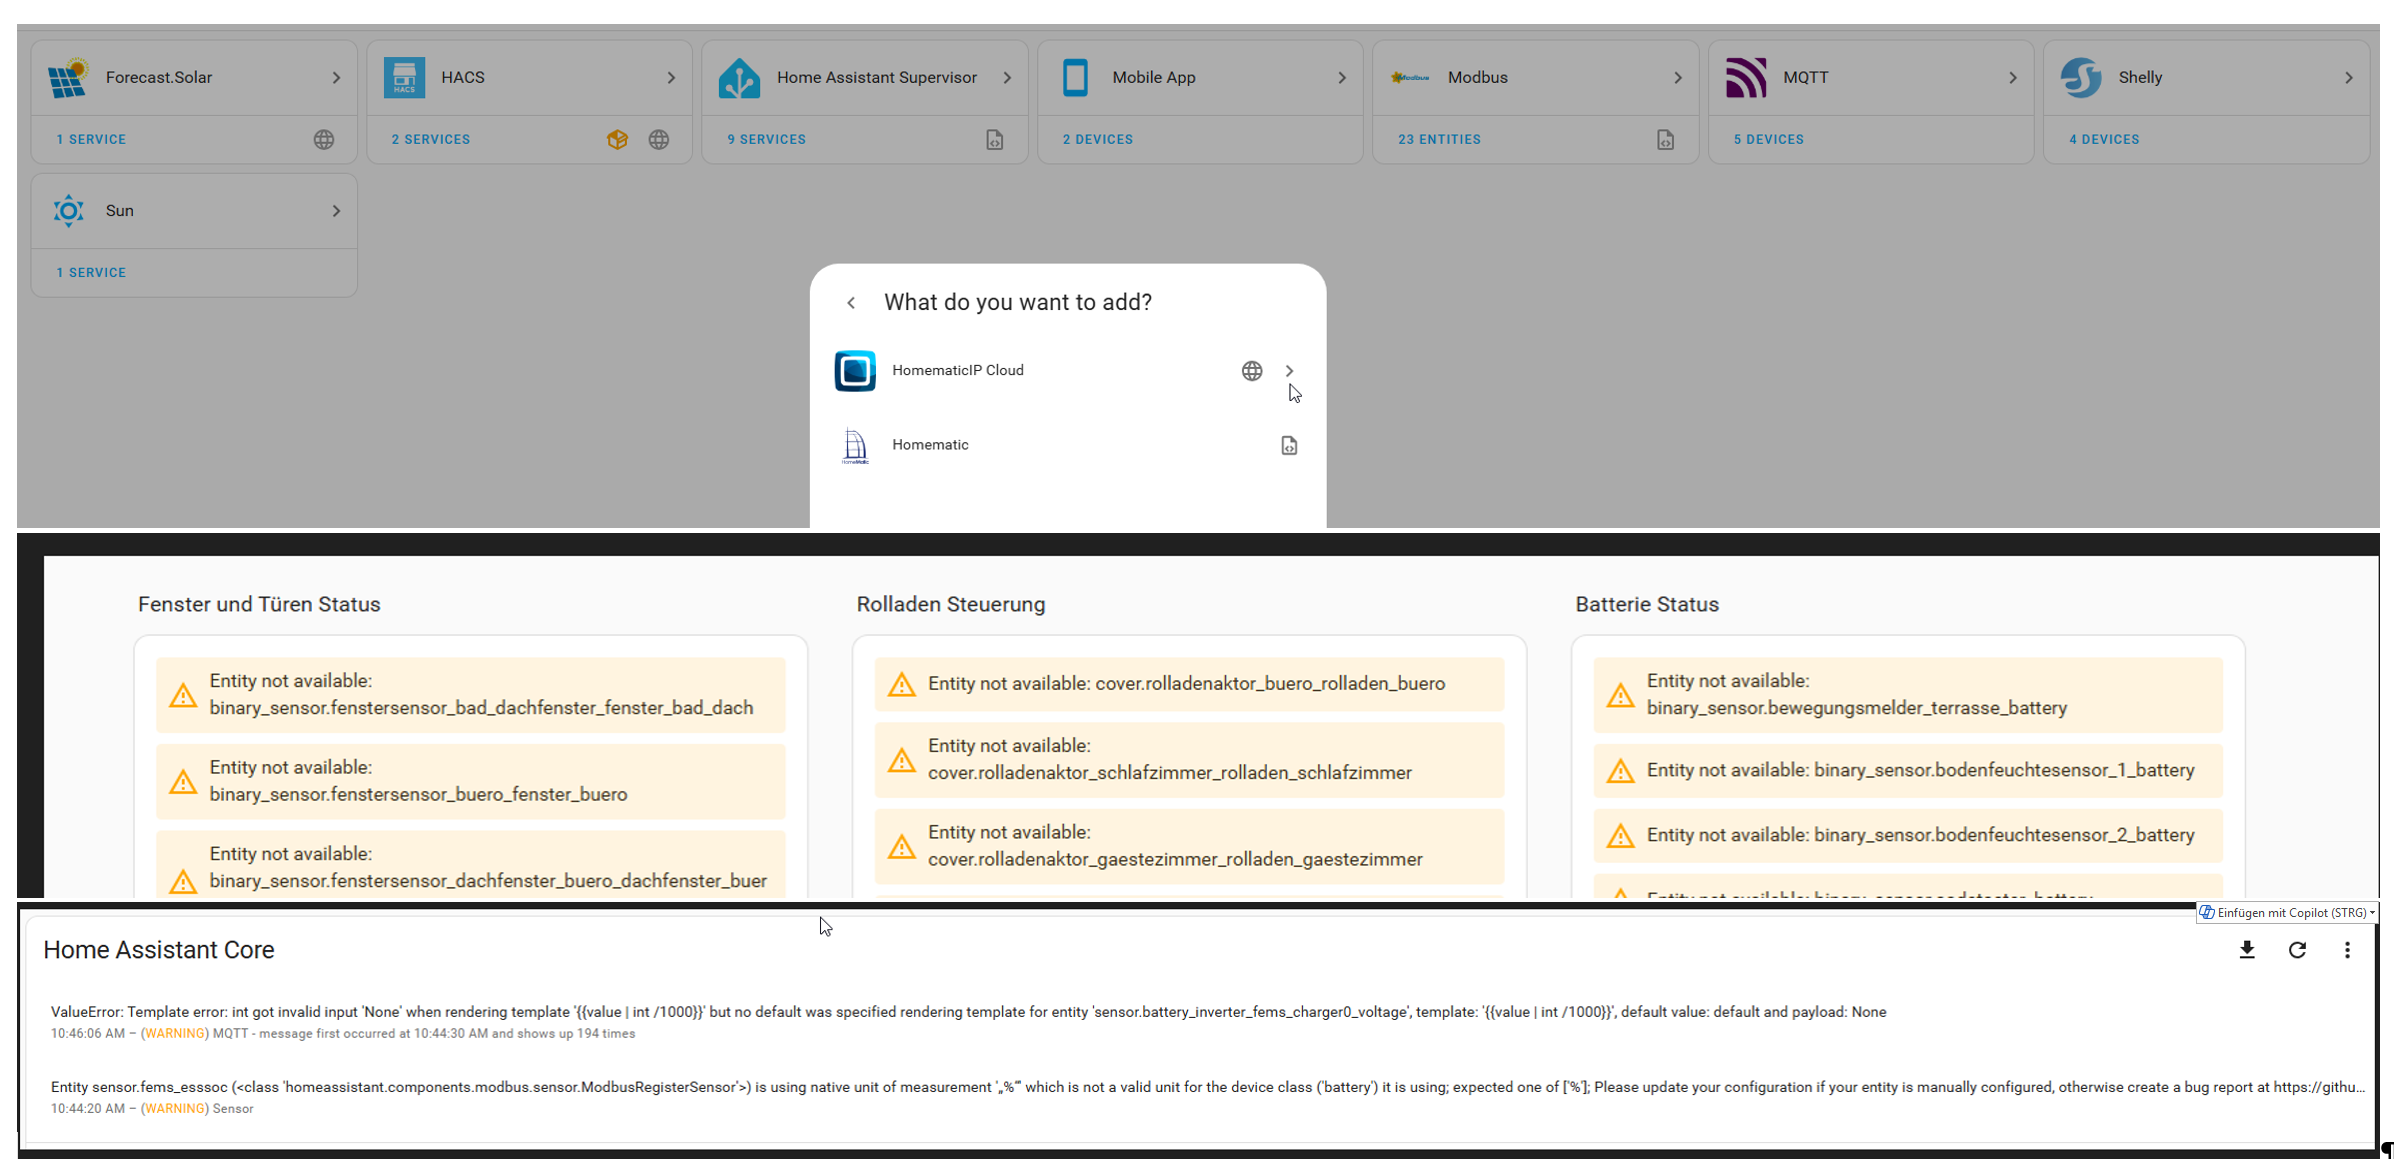This screenshot has width=2394, height=1159.
Task: Open the 23 entities list for Modbus
Action: click(1440, 139)
